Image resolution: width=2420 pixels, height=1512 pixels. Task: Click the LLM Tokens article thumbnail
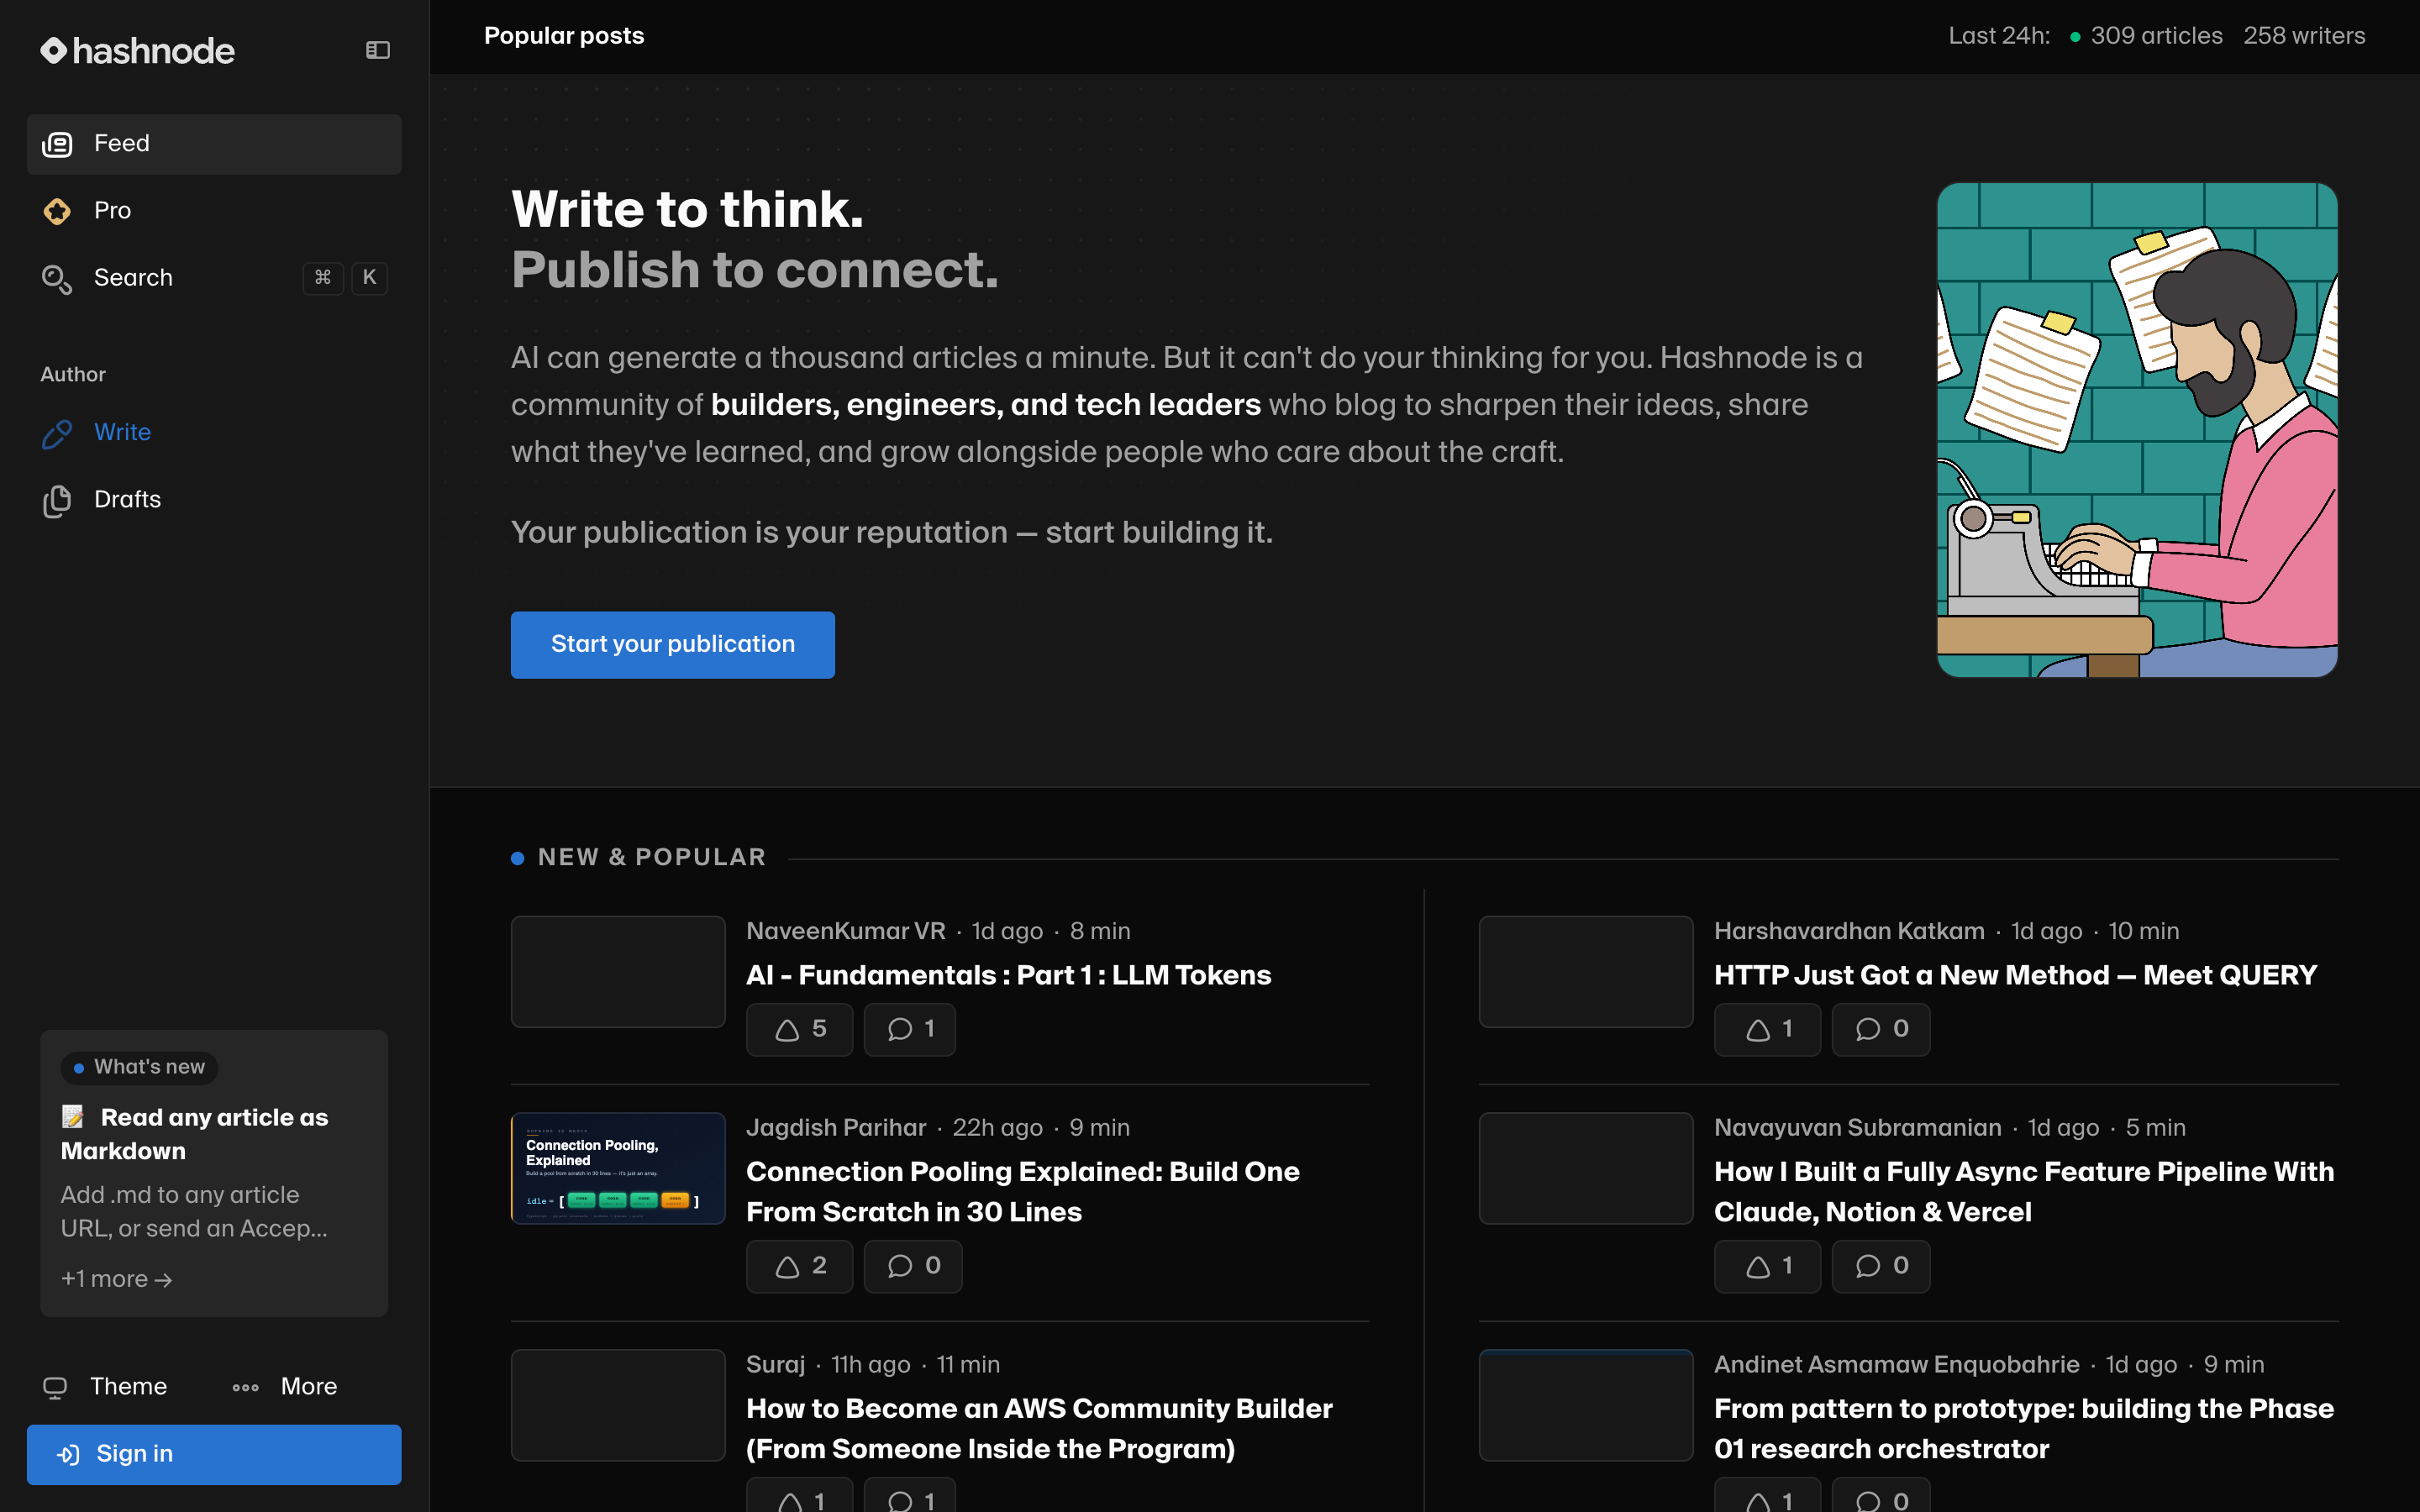[618, 972]
